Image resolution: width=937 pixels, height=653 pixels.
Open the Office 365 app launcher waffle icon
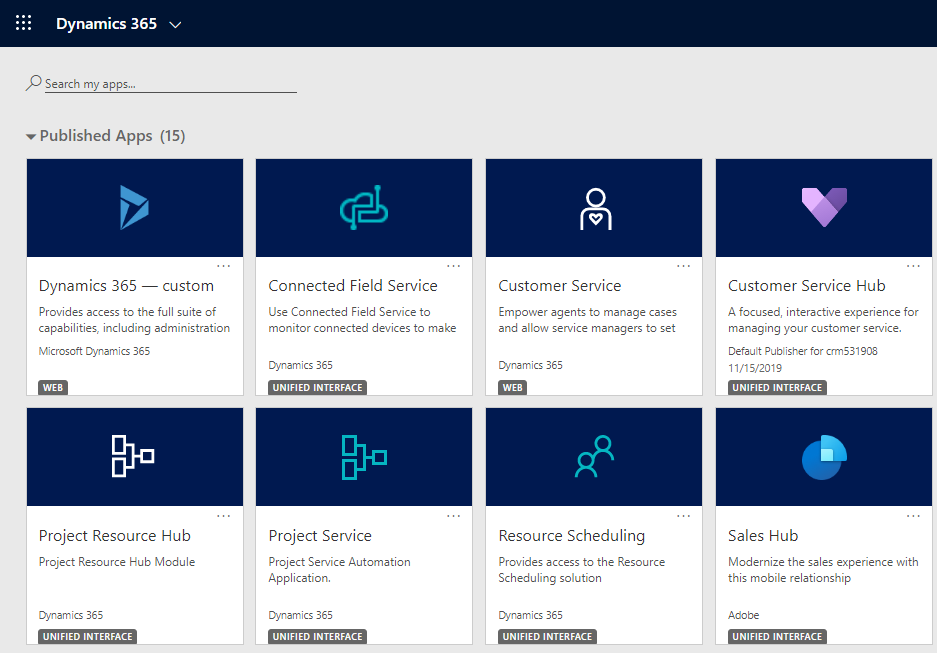(23, 22)
